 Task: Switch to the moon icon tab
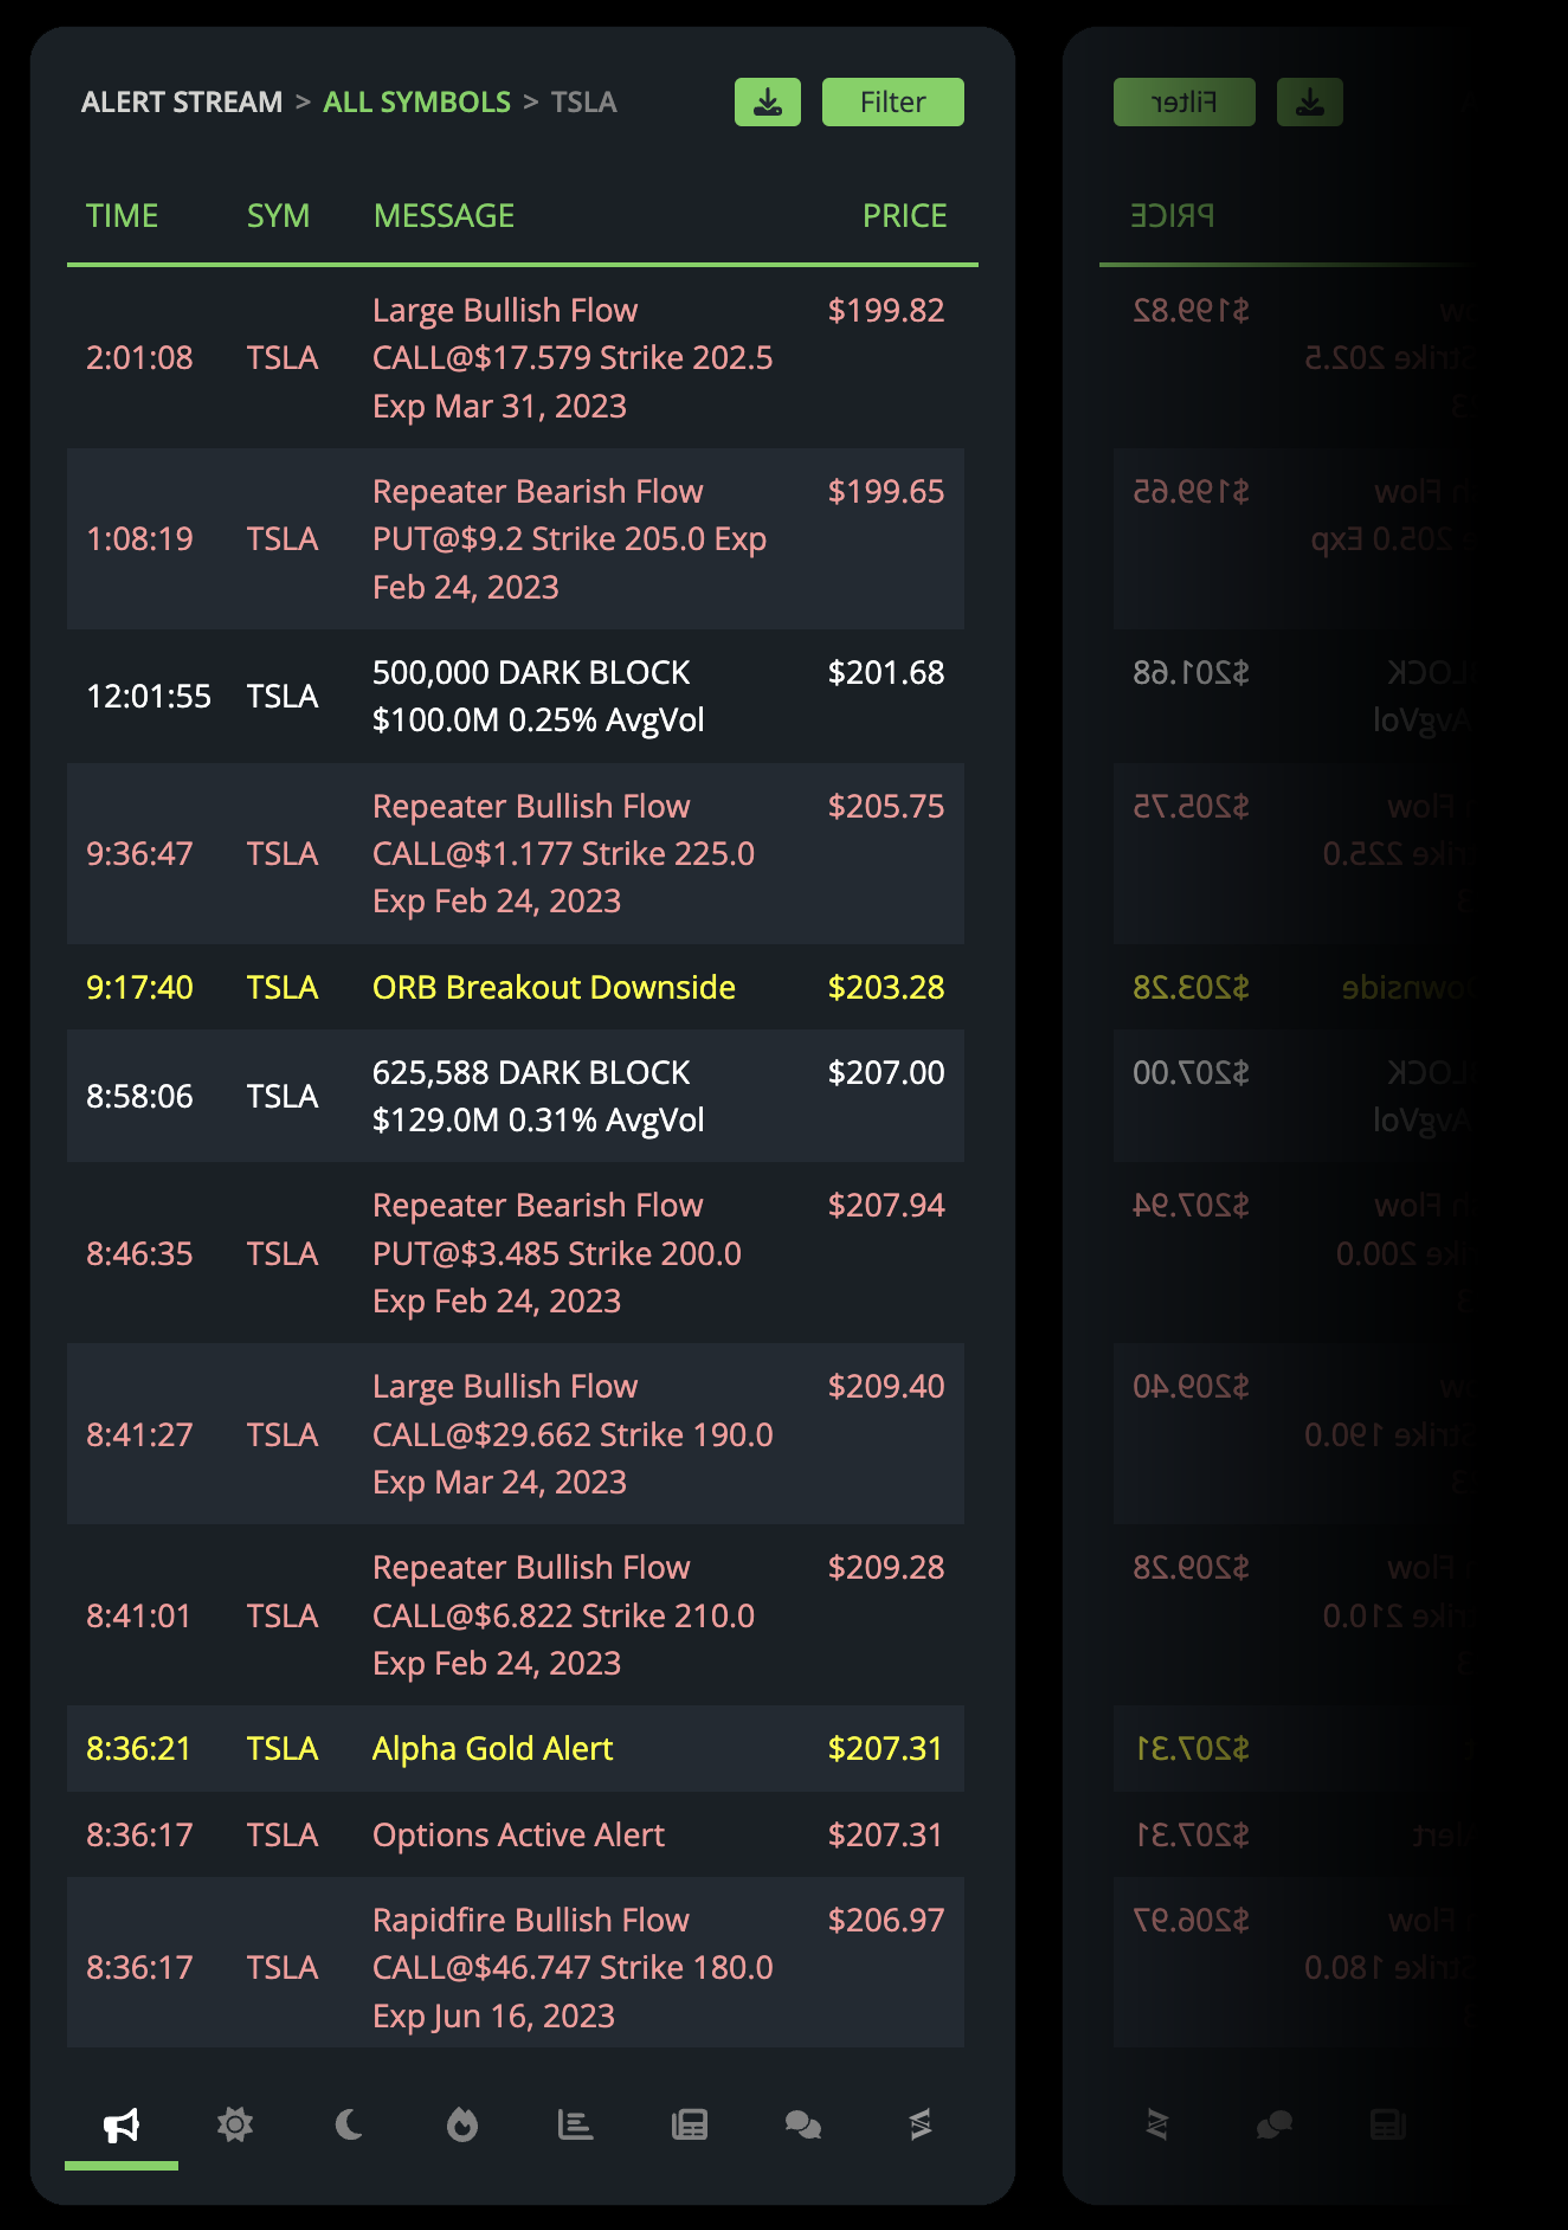(x=349, y=2123)
